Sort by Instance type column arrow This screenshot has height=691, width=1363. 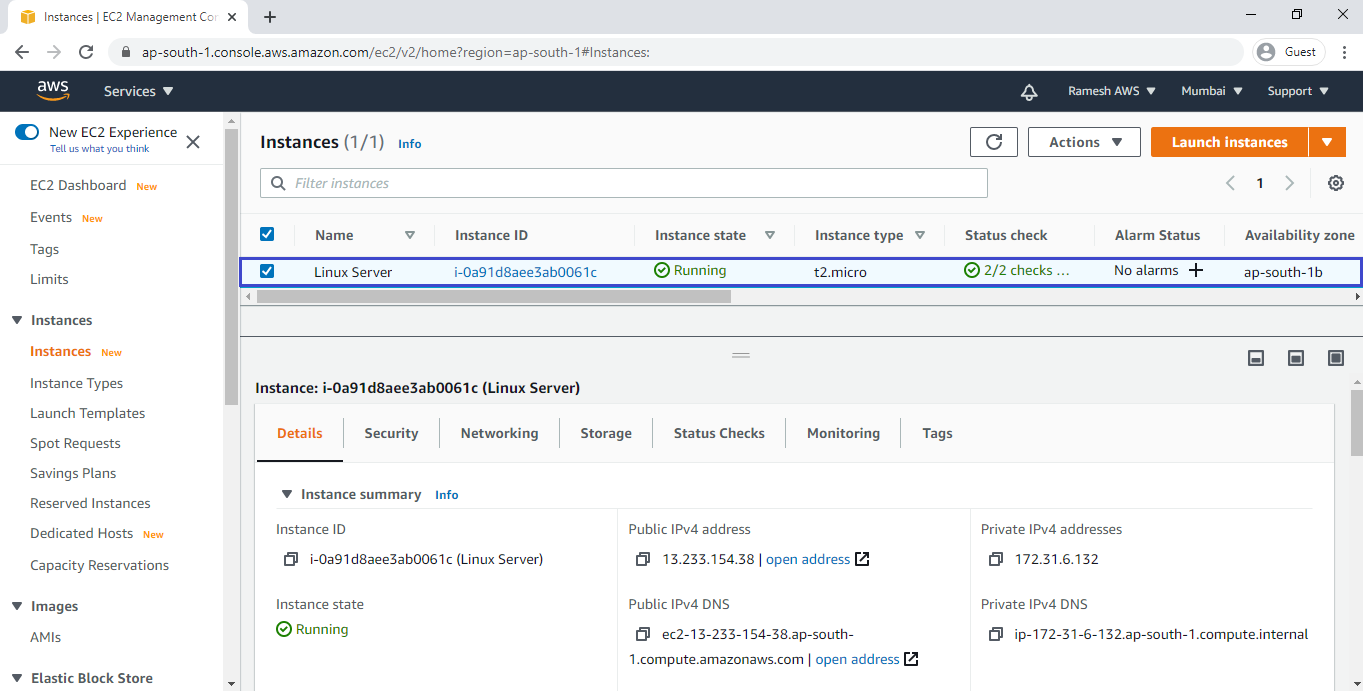[x=920, y=235]
